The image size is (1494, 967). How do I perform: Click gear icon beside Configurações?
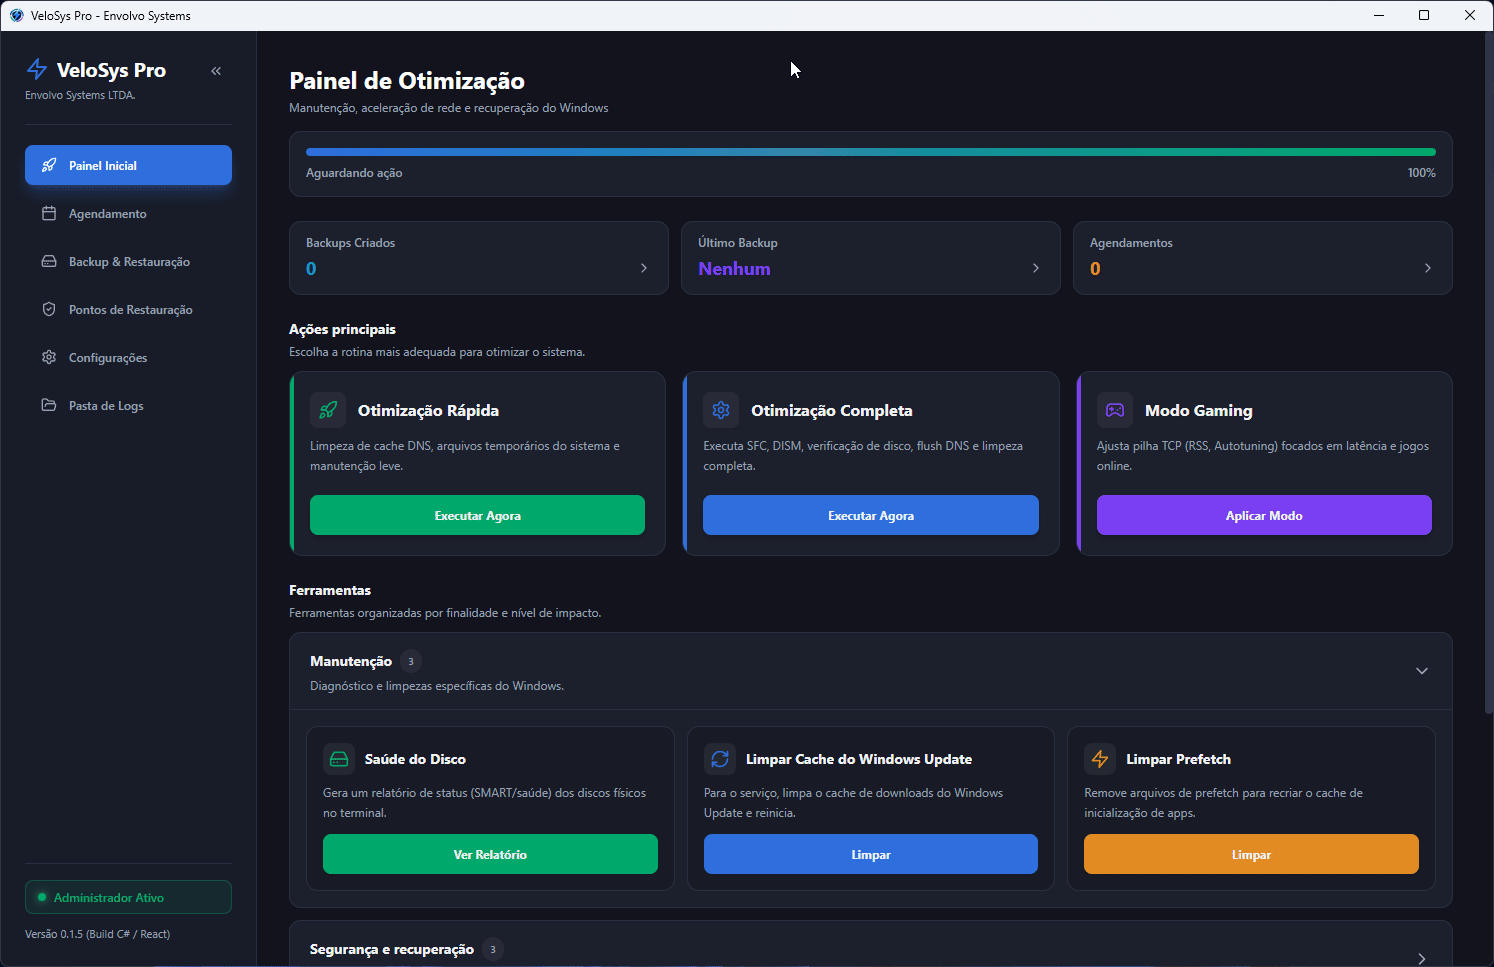[x=49, y=357]
